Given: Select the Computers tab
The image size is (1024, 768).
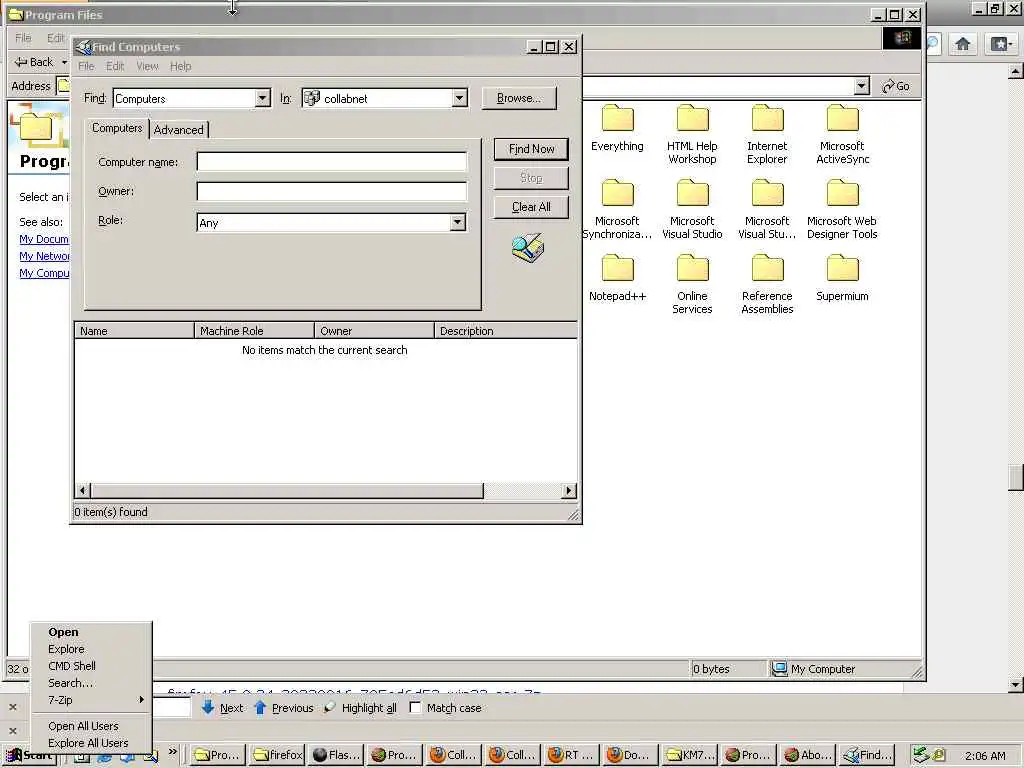Looking at the screenshot, I should (x=117, y=128).
